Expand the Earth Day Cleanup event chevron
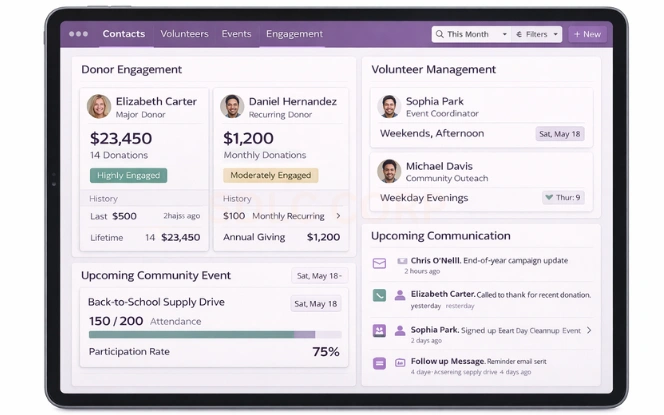 pyautogui.click(x=589, y=330)
